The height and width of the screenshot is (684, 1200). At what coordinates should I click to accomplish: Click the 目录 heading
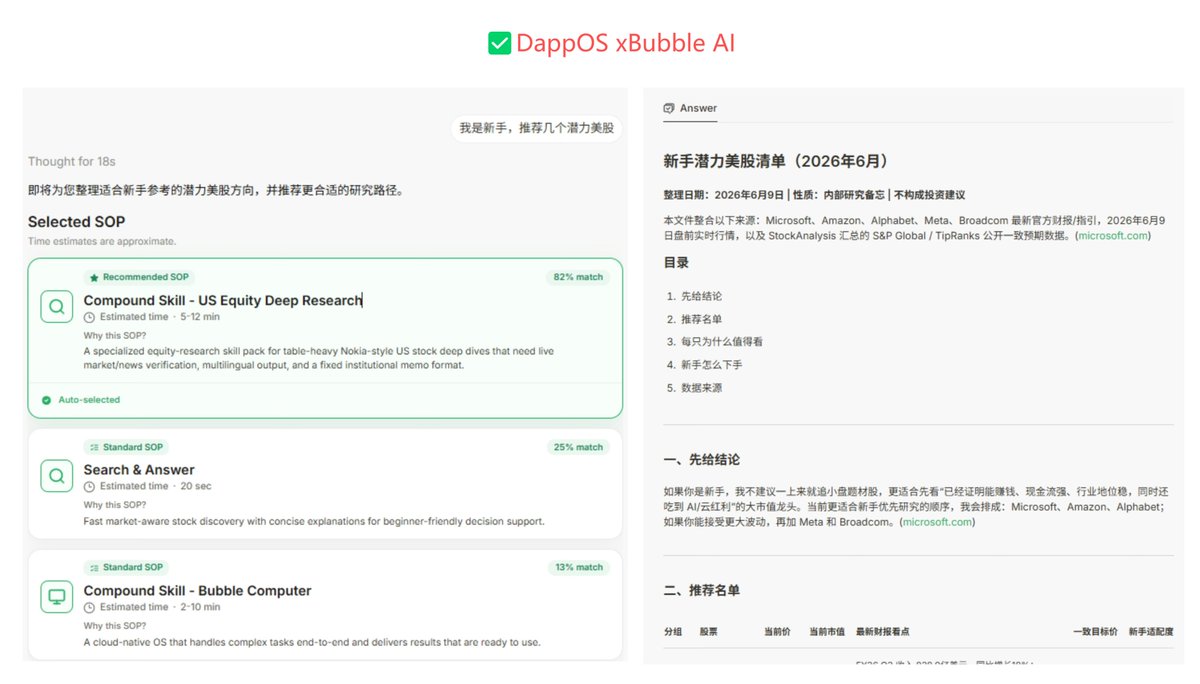tap(676, 263)
